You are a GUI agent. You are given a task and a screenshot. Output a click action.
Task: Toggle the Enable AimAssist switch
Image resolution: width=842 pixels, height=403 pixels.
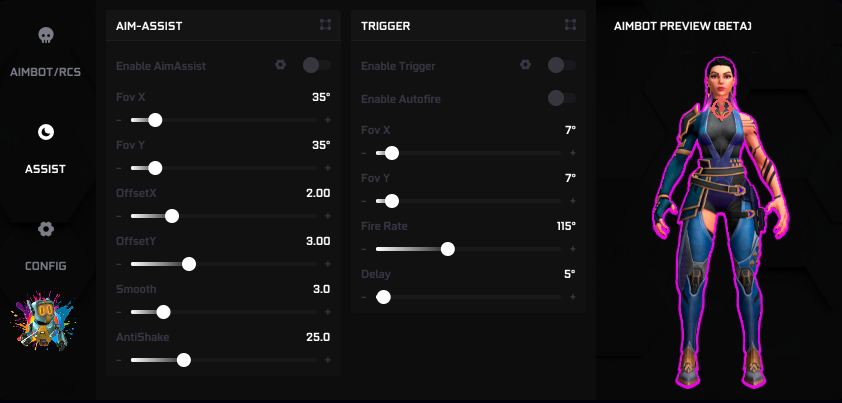(x=316, y=65)
